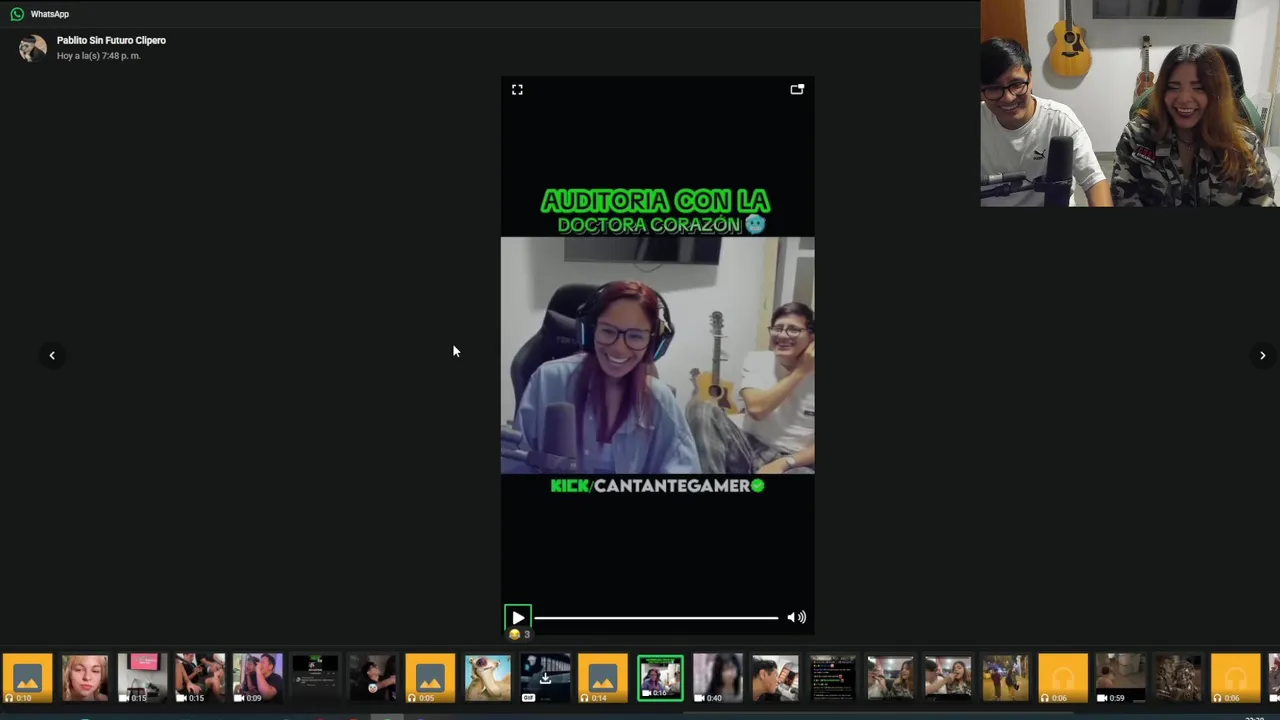Click the sender name Pablito Sin Futuro Clipero
1280x720 pixels.
point(111,40)
